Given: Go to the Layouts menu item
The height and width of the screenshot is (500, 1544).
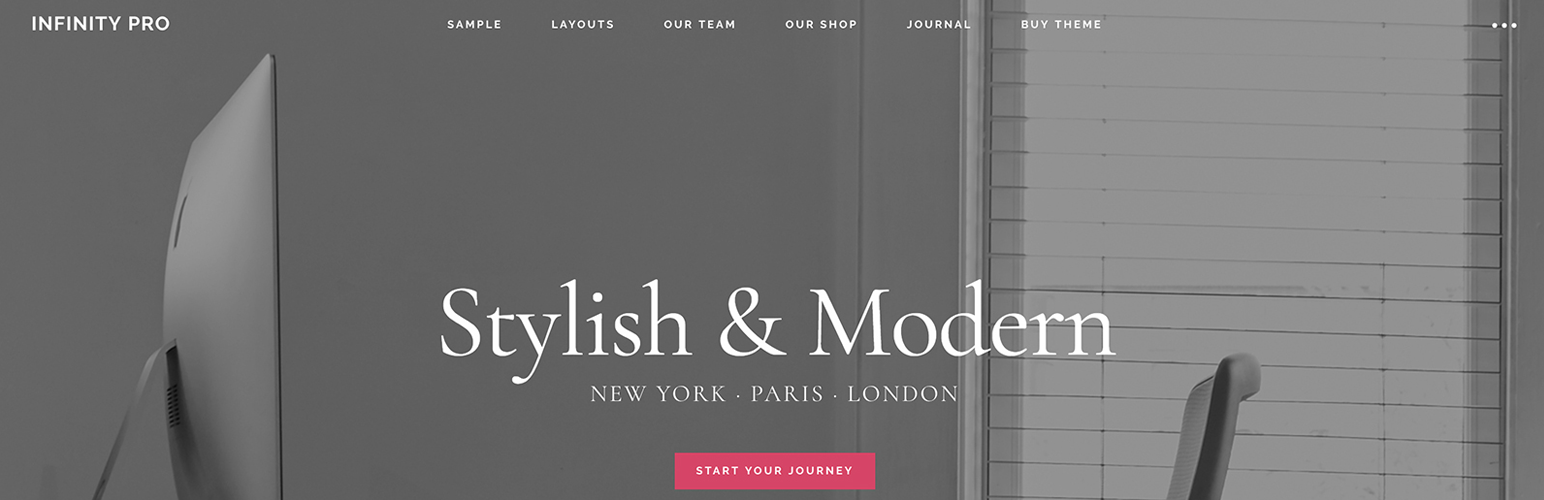Looking at the screenshot, I should (x=583, y=24).
